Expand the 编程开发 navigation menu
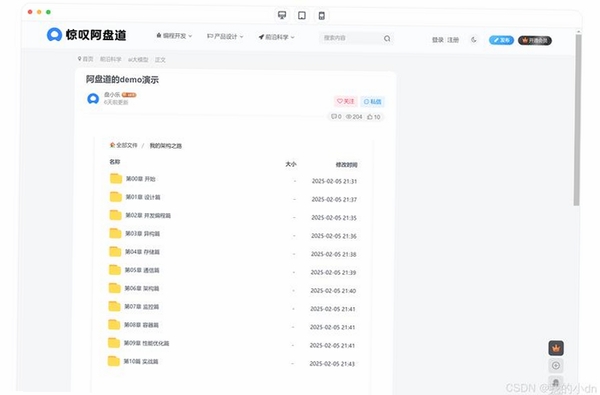Image resolution: width=600 pixels, height=395 pixels. tap(174, 36)
